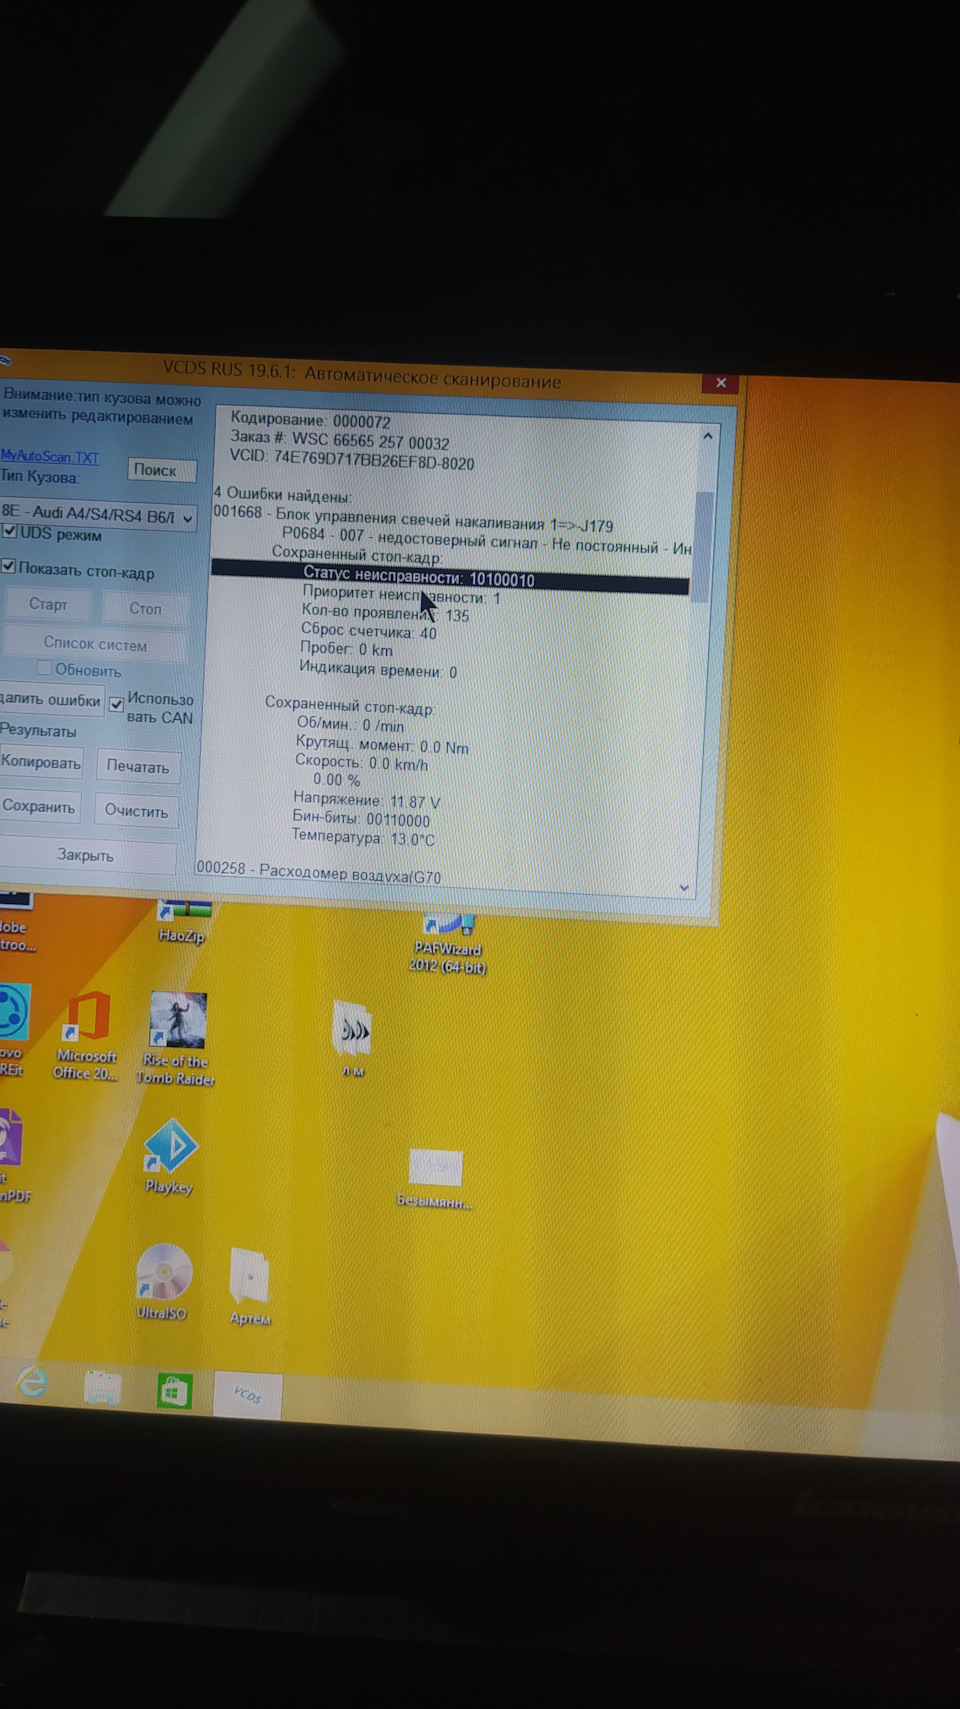960x1709 pixels.
Task: Open the Безымянн... desktop file
Action: coord(435,1179)
